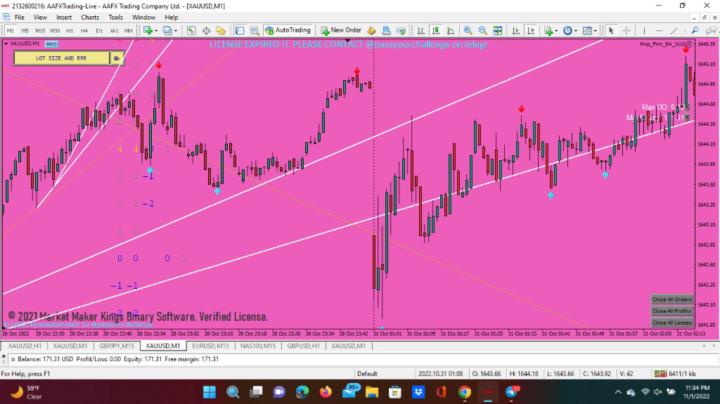Open the File menu
The width and height of the screenshot is (720, 404).
[19, 17]
